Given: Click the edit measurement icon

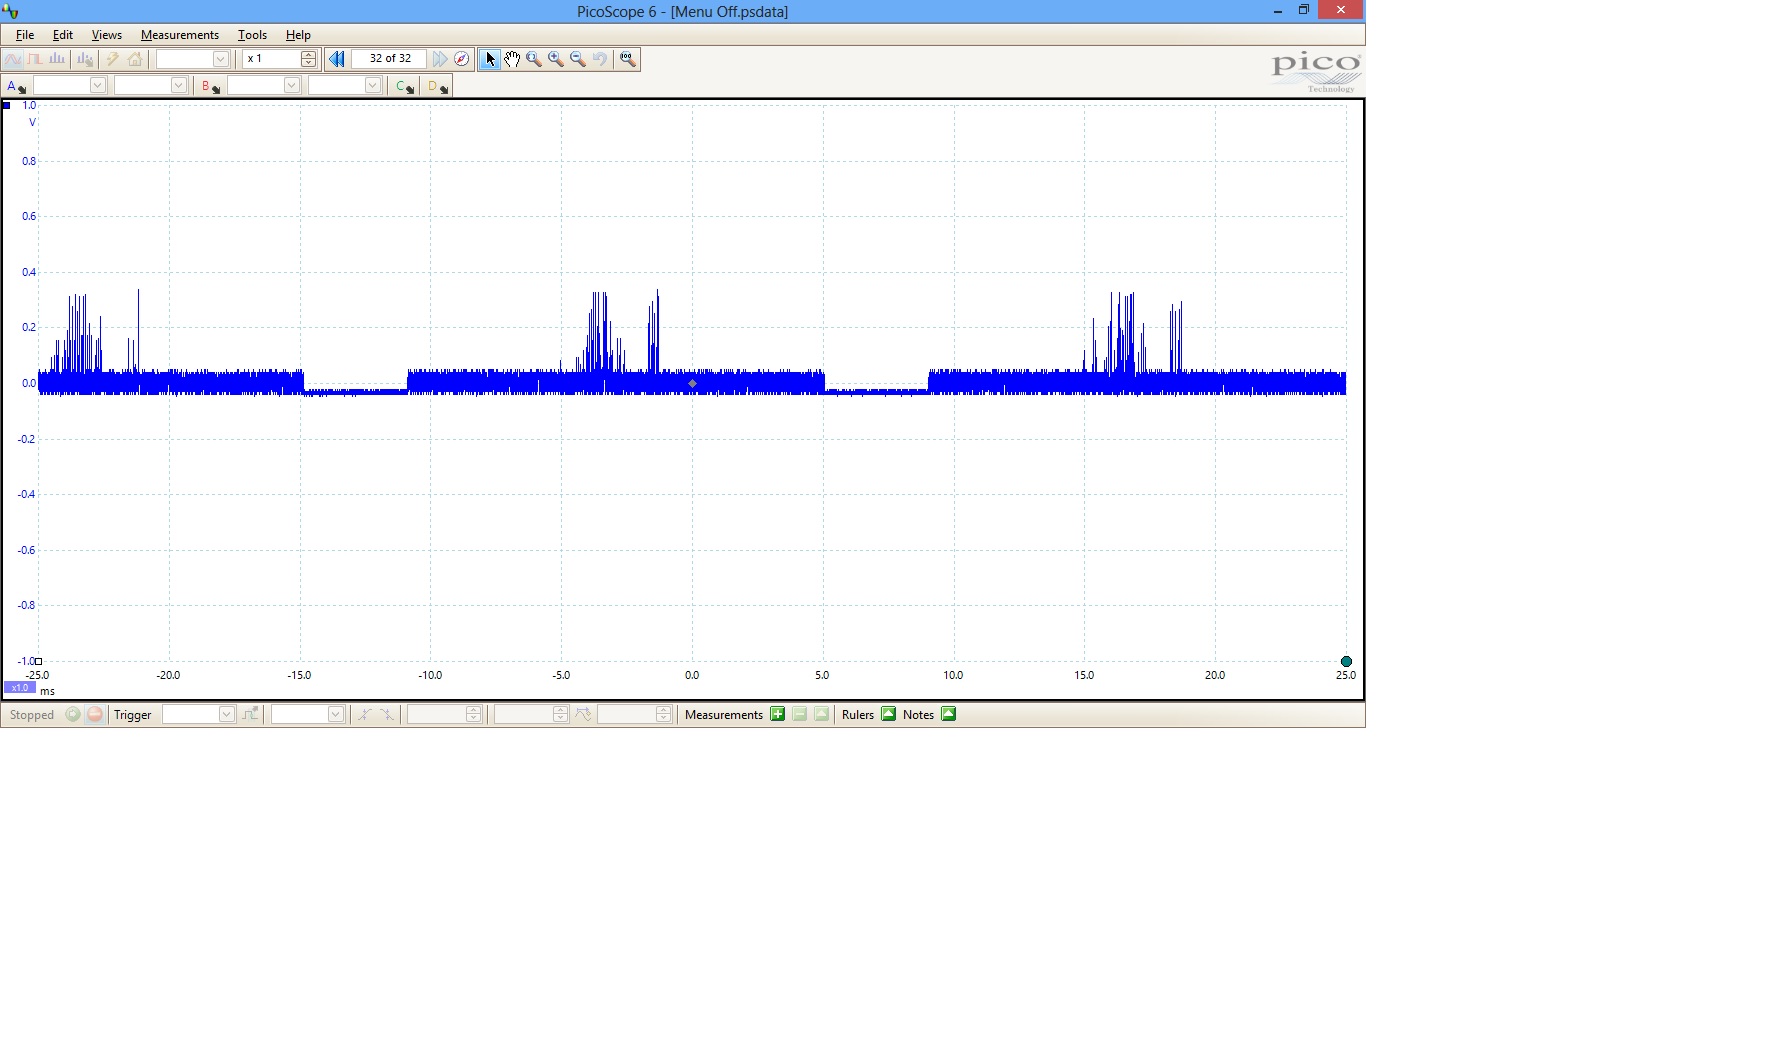Looking at the screenshot, I should pyautogui.click(x=822, y=714).
